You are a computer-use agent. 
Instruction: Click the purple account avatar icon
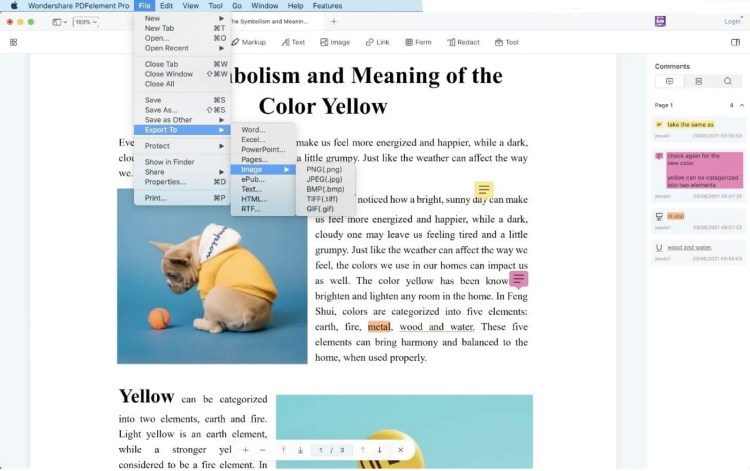pos(661,21)
